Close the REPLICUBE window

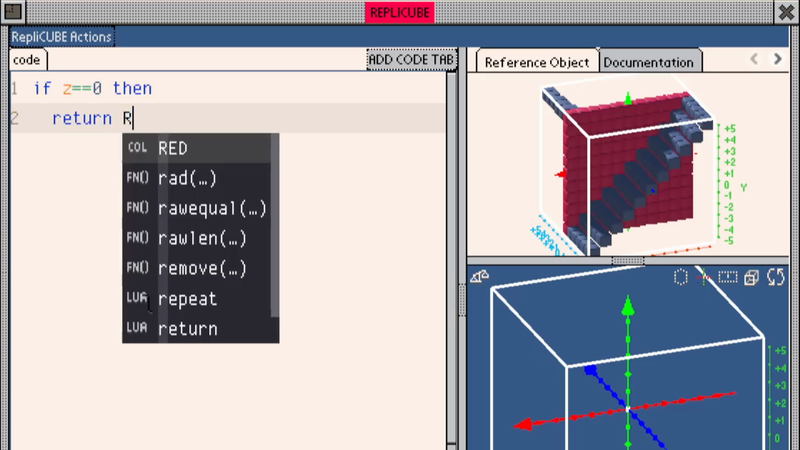click(x=786, y=12)
